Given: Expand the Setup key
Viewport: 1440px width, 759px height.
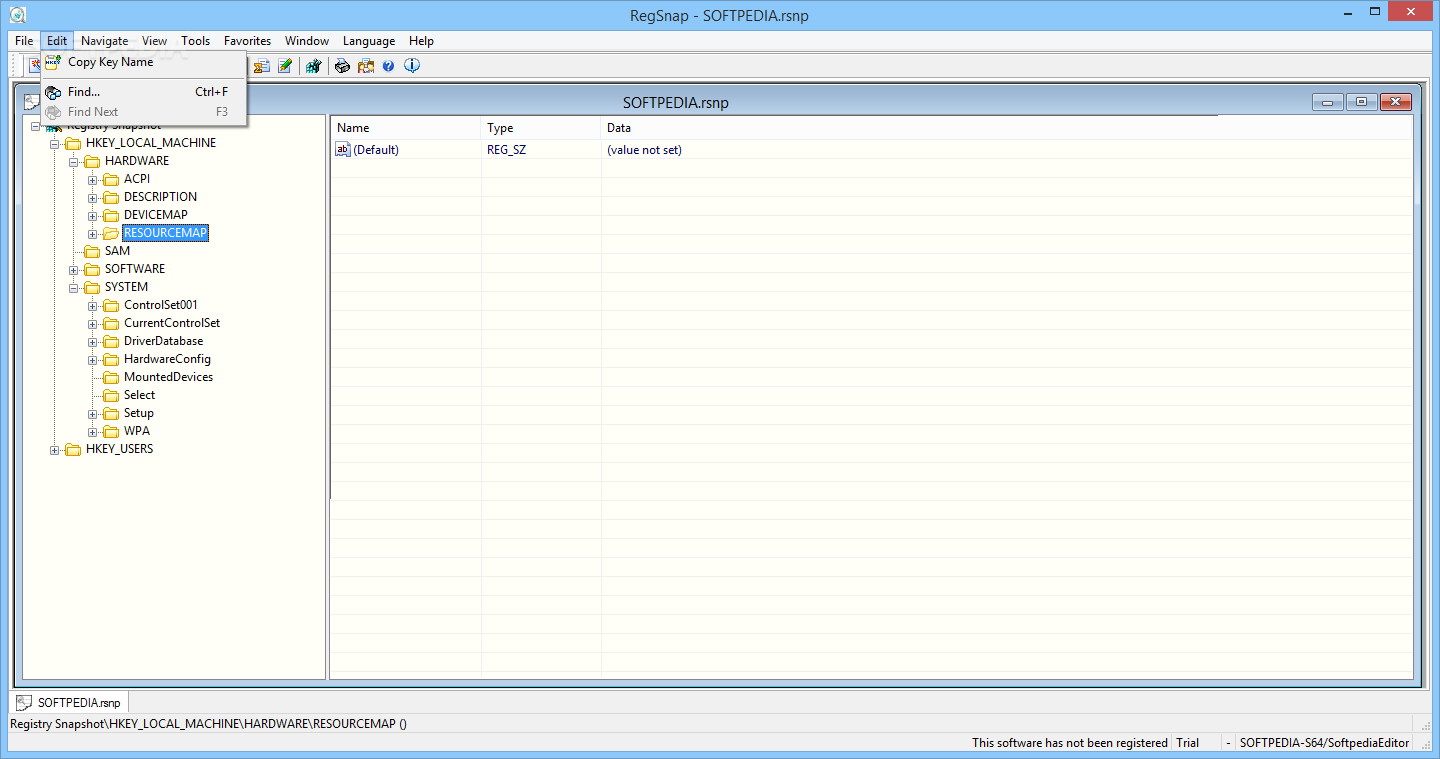Looking at the screenshot, I should [93, 414].
